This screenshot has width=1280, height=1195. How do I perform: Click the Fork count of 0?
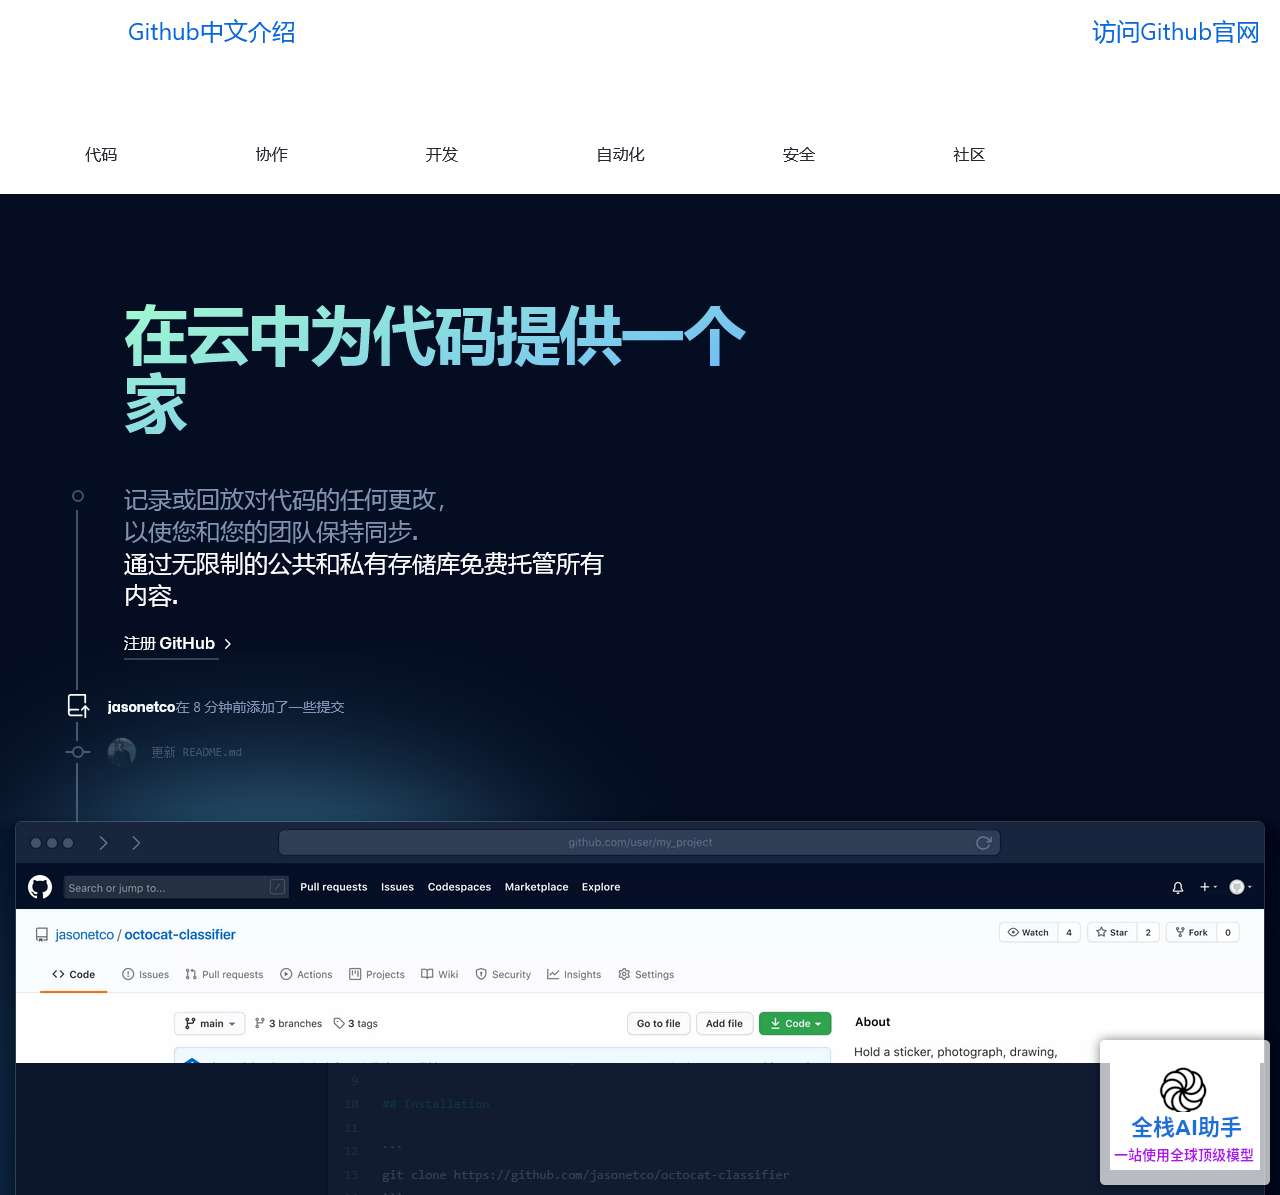click(x=1228, y=932)
